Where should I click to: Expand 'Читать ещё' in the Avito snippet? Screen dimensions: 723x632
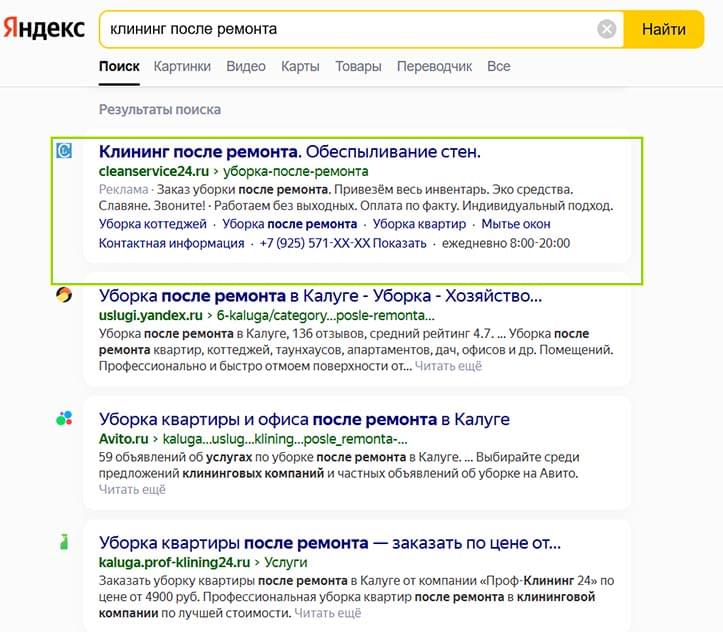click(132, 490)
